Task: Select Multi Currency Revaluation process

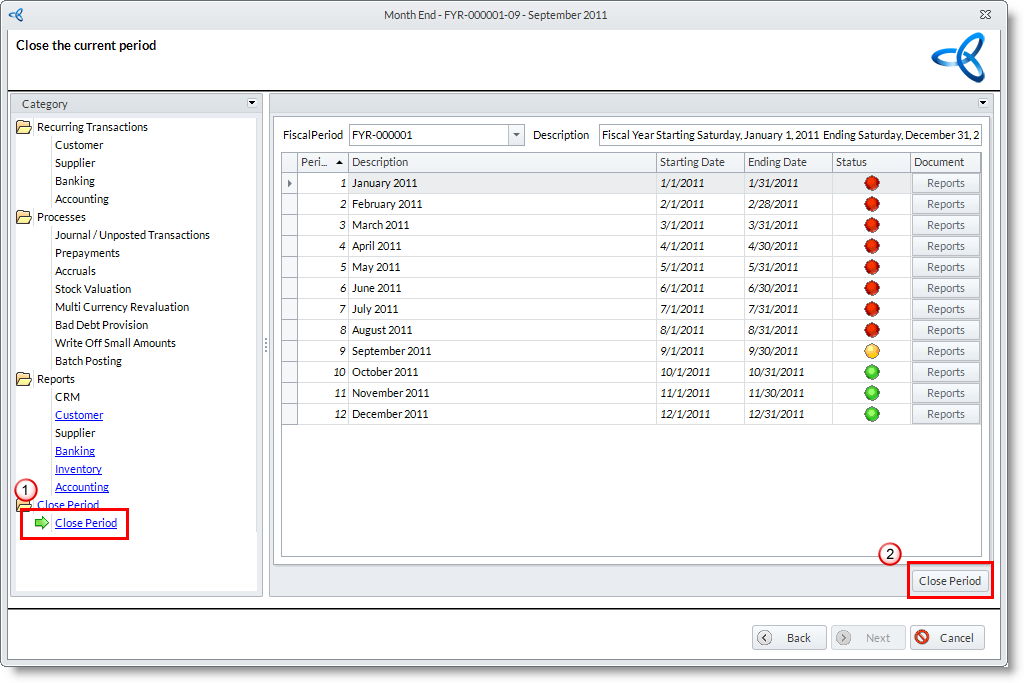Action: (x=122, y=307)
